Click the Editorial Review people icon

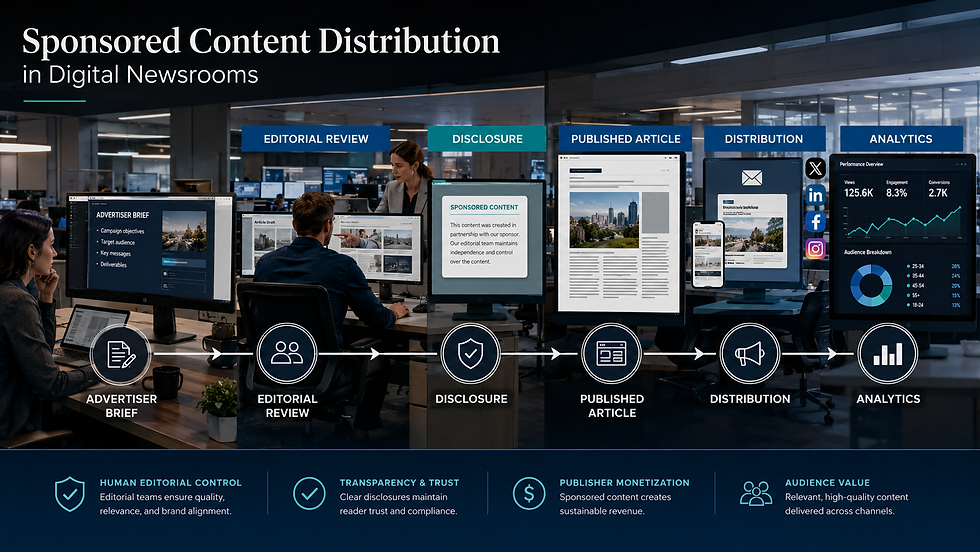287,353
